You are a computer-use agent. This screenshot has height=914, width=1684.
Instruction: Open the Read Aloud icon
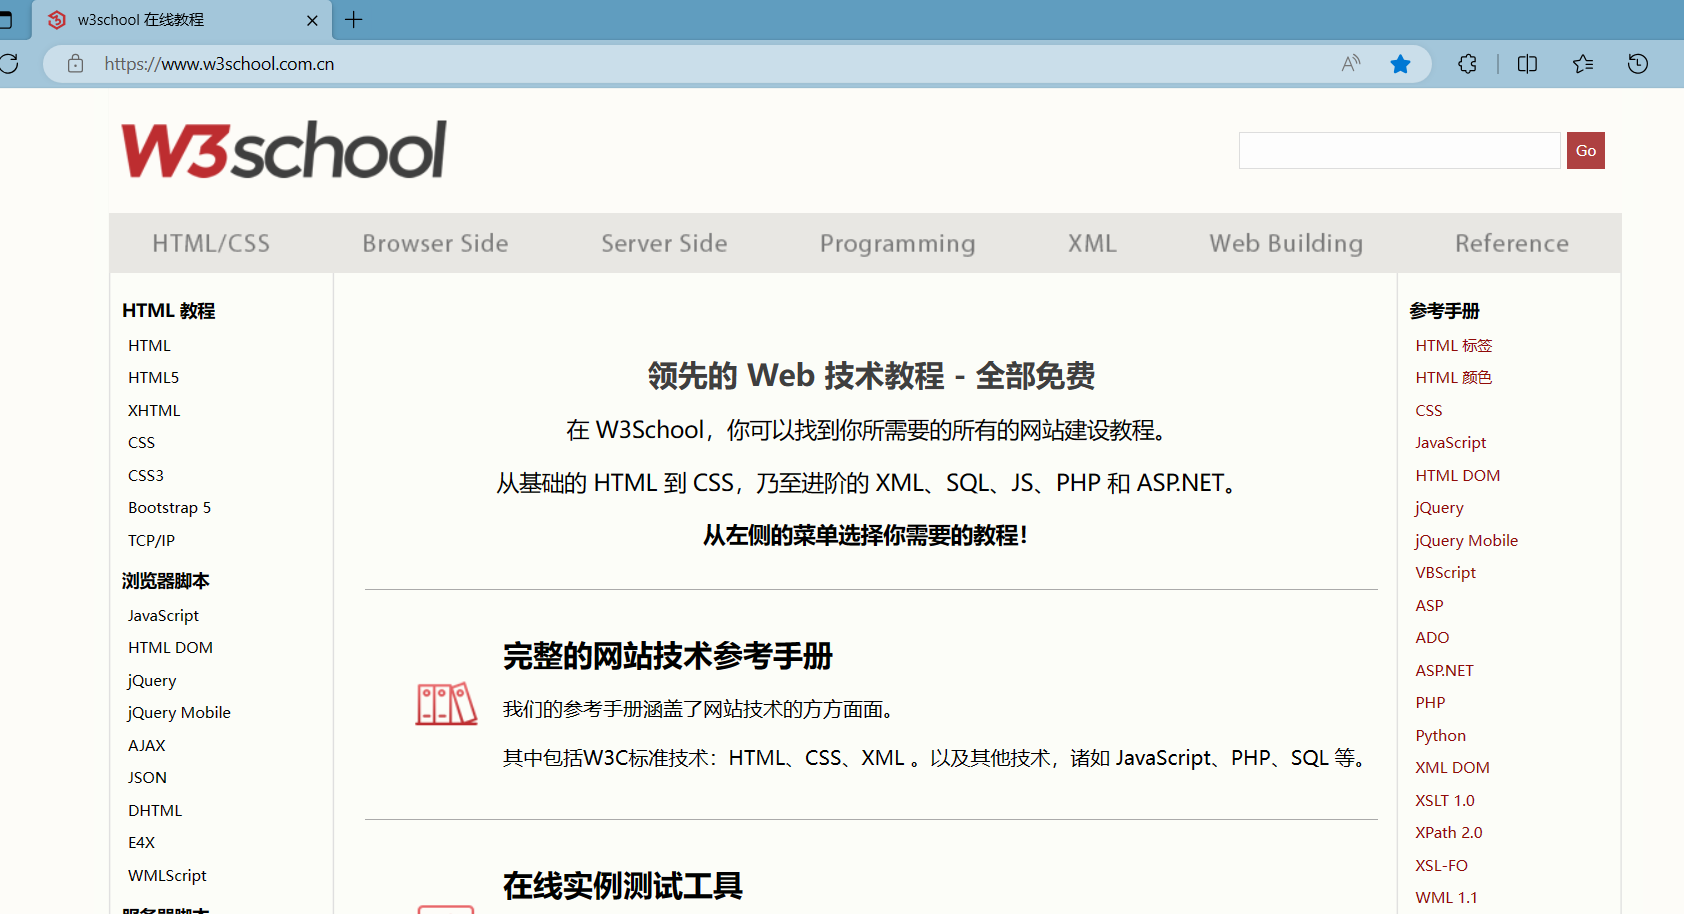tap(1351, 64)
